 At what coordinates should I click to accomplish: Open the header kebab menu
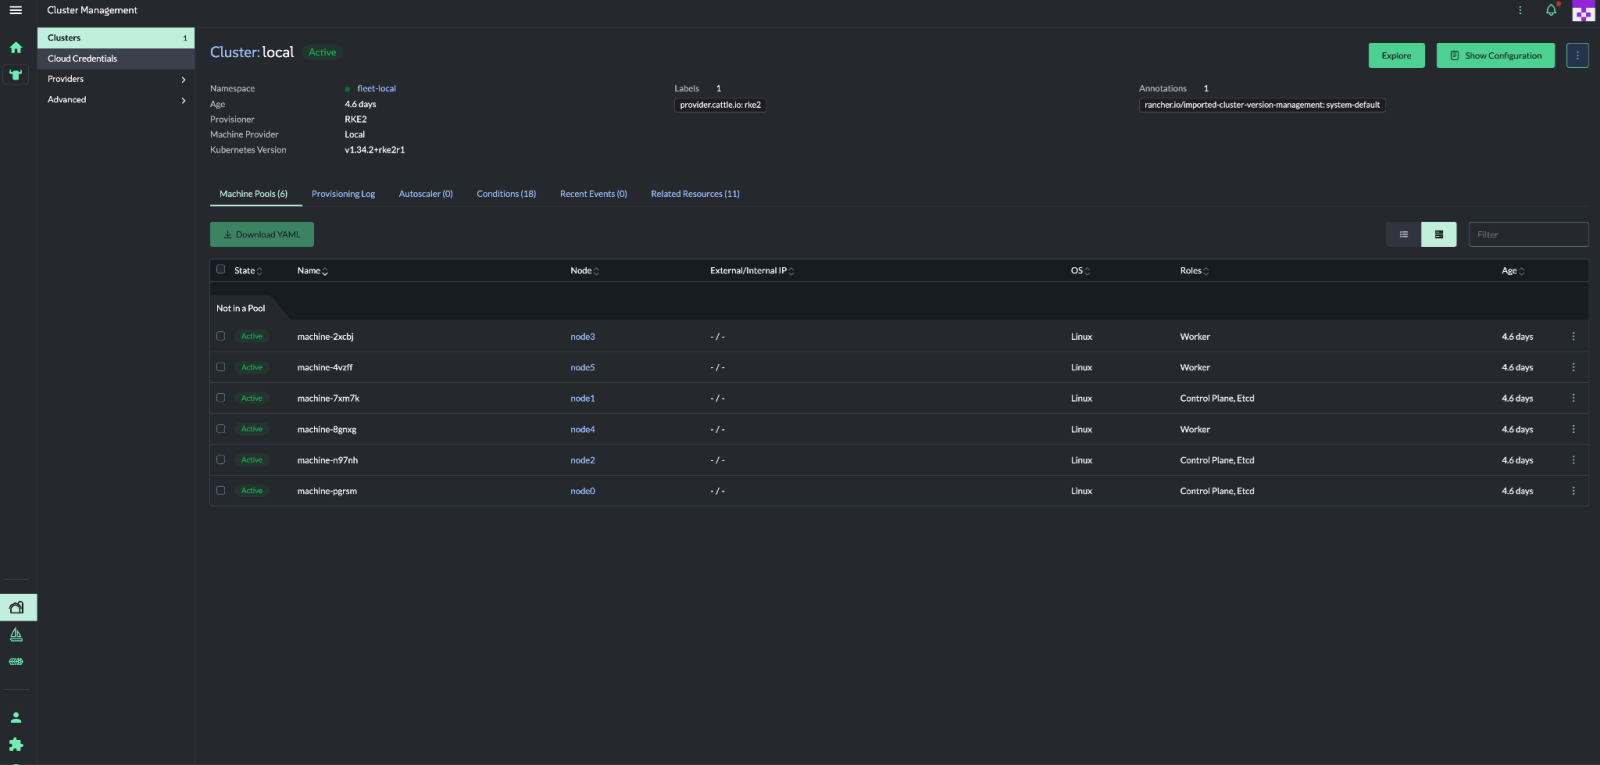(x=1520, y=10)
